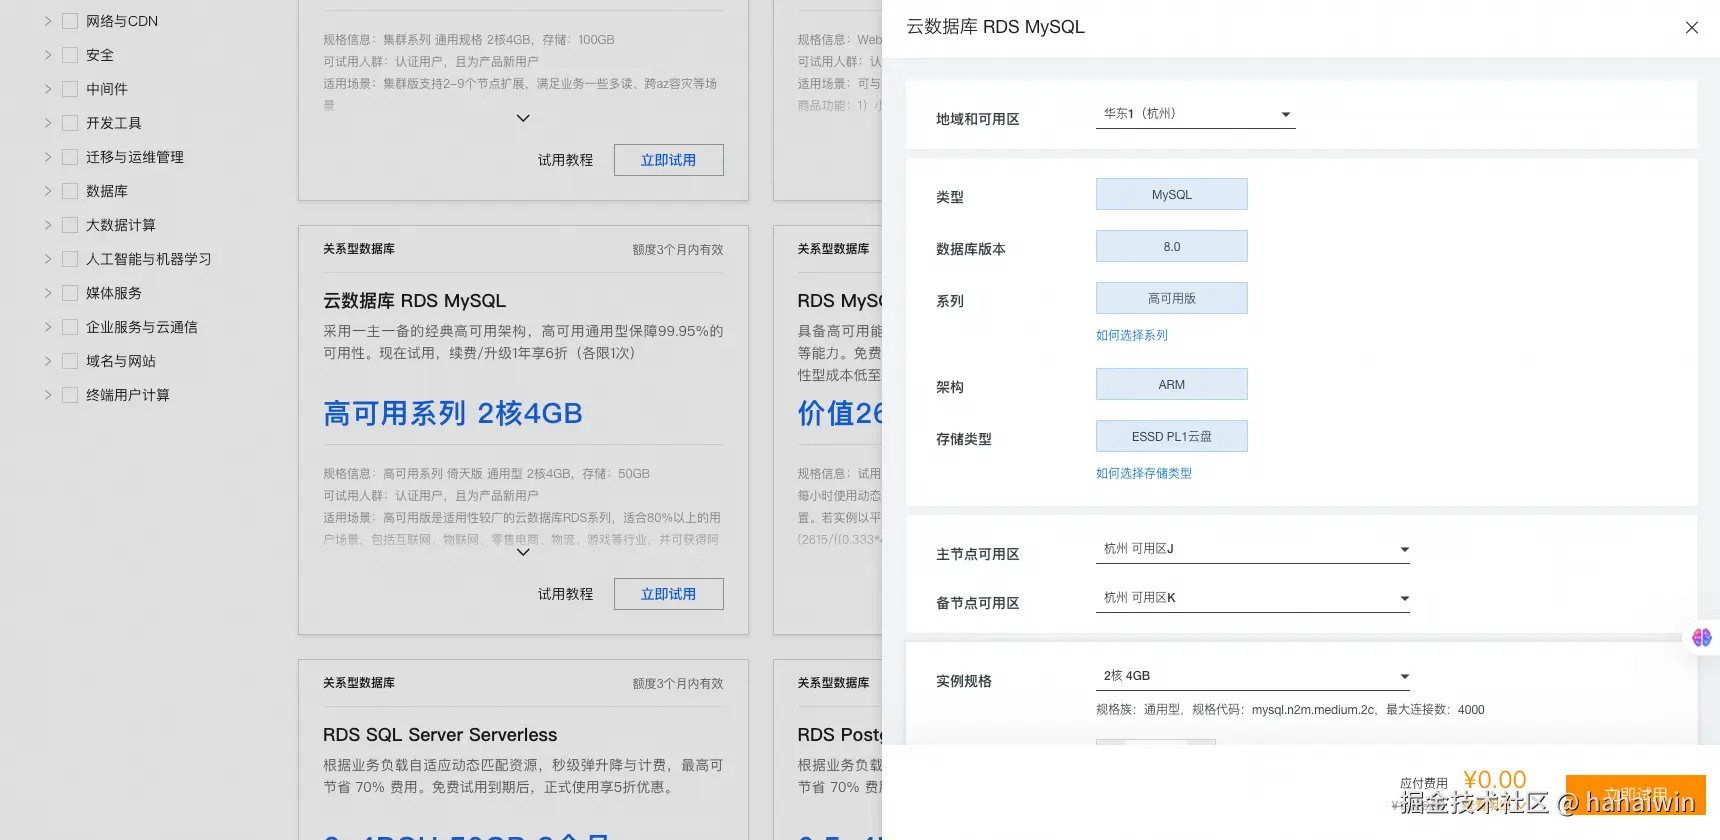Expand the 开发工具 category arrow

point(47,123)
